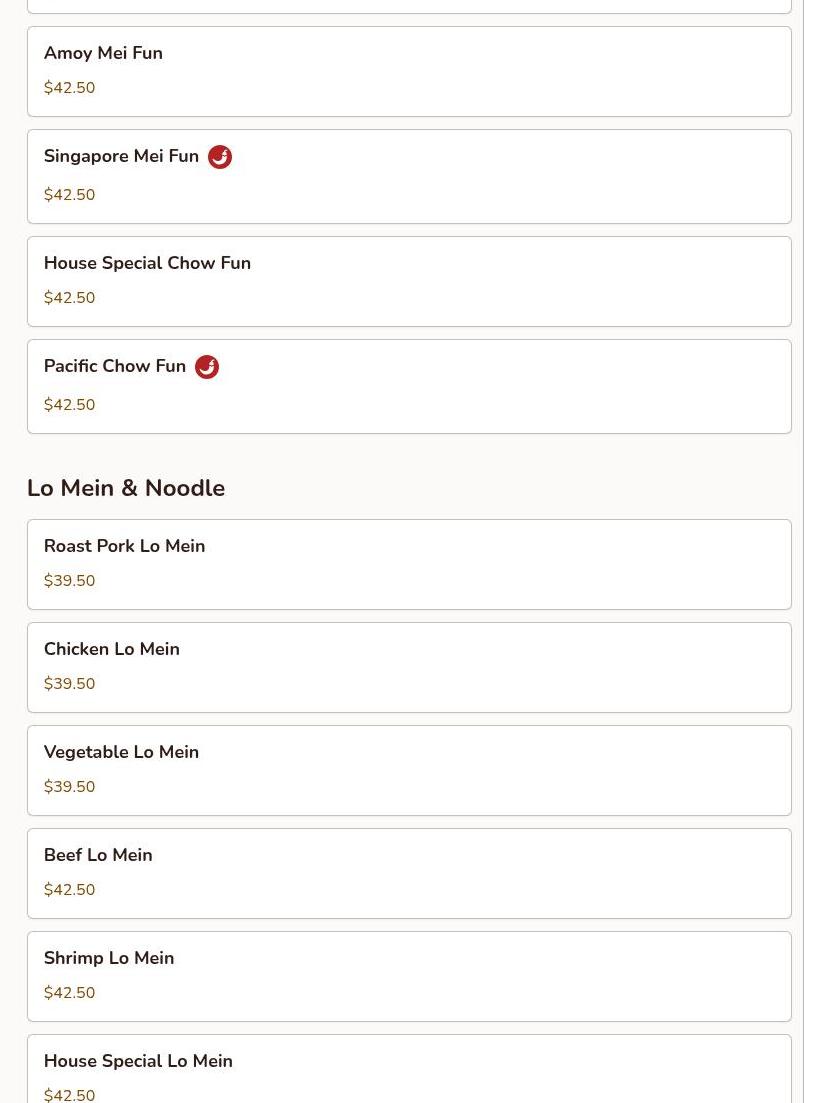Select Shrimp Lo Mein
824x1103 pixels.
[409, 976]
